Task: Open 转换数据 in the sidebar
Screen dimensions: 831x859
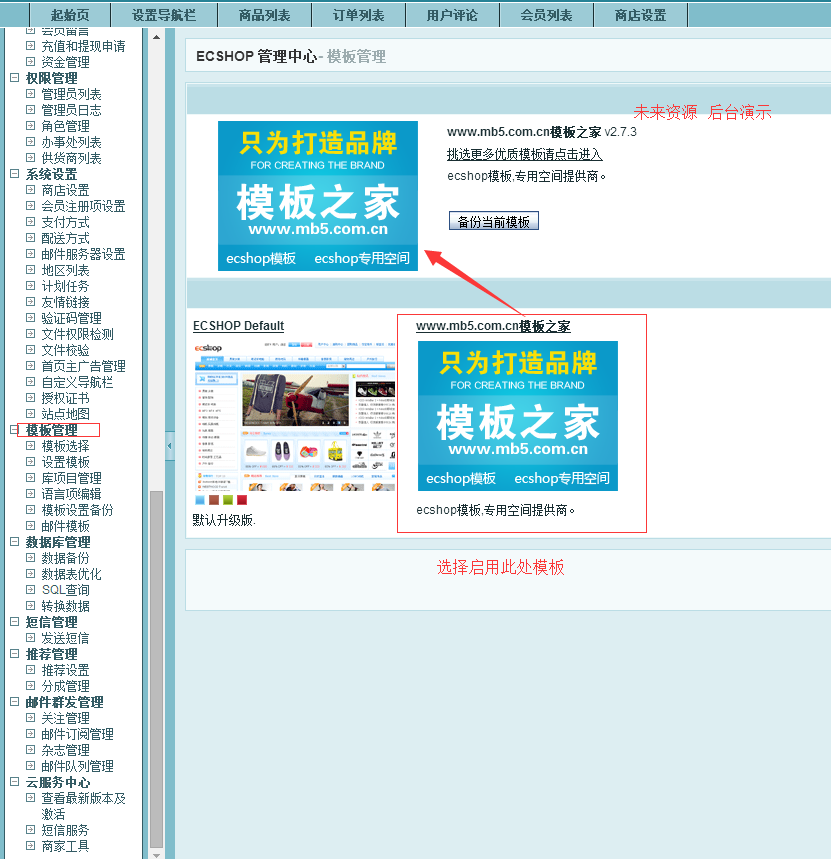Action: pos(65,606)
